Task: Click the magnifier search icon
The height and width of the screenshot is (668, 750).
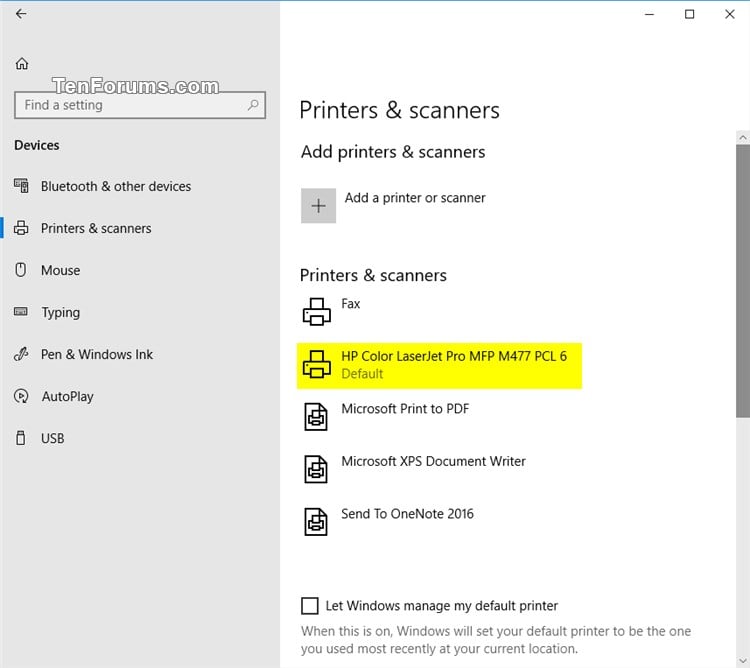Action: pos(253,105)
